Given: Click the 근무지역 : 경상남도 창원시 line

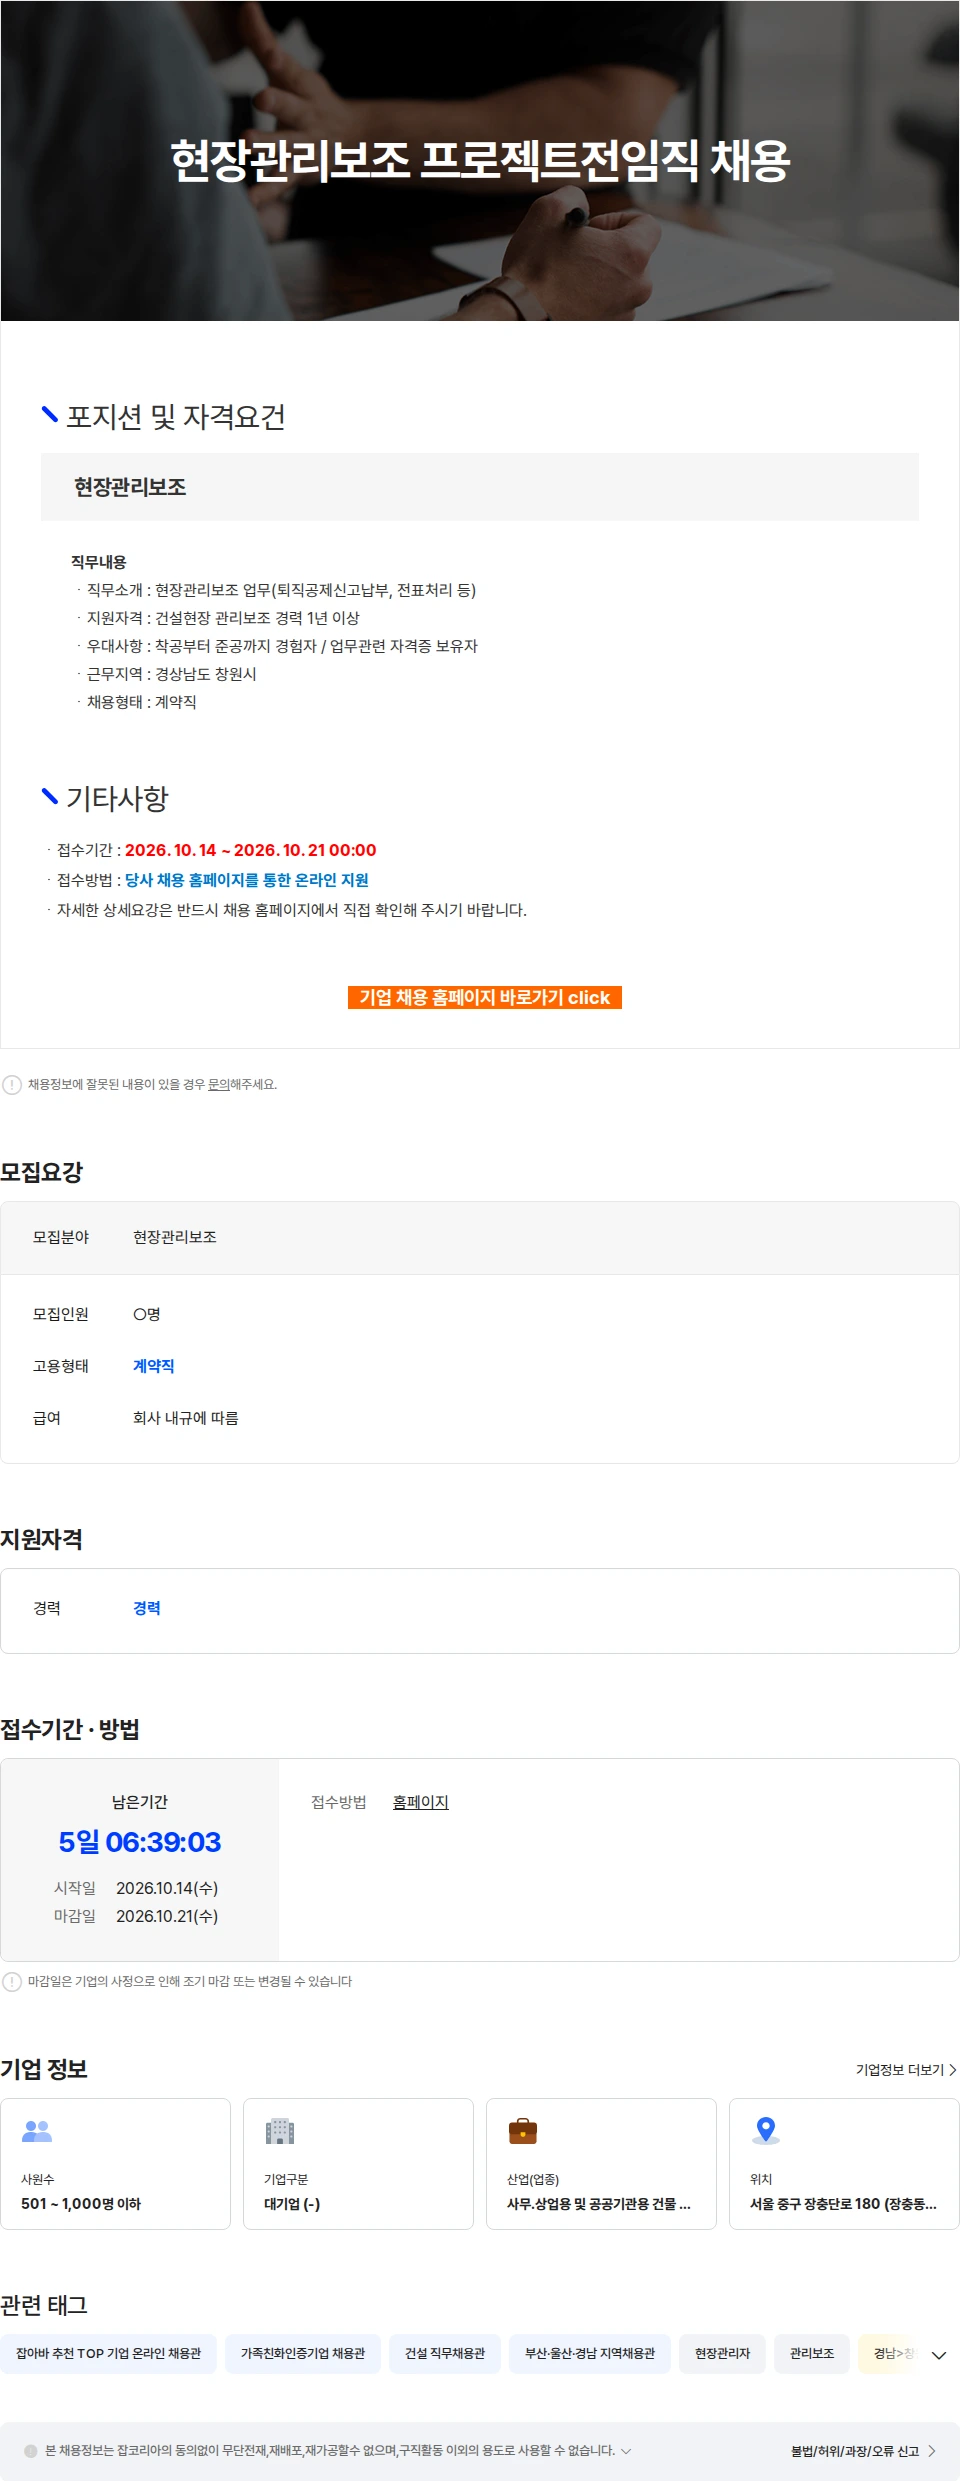Looking at the screenshot, I should 172,674.
